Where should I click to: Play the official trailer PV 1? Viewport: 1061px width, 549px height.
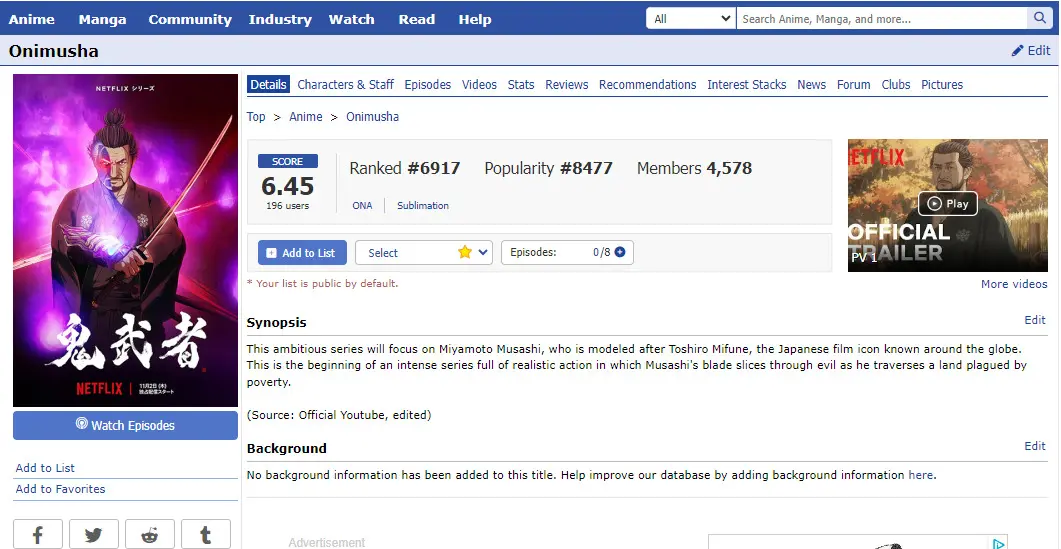click(x=947, y=205)
